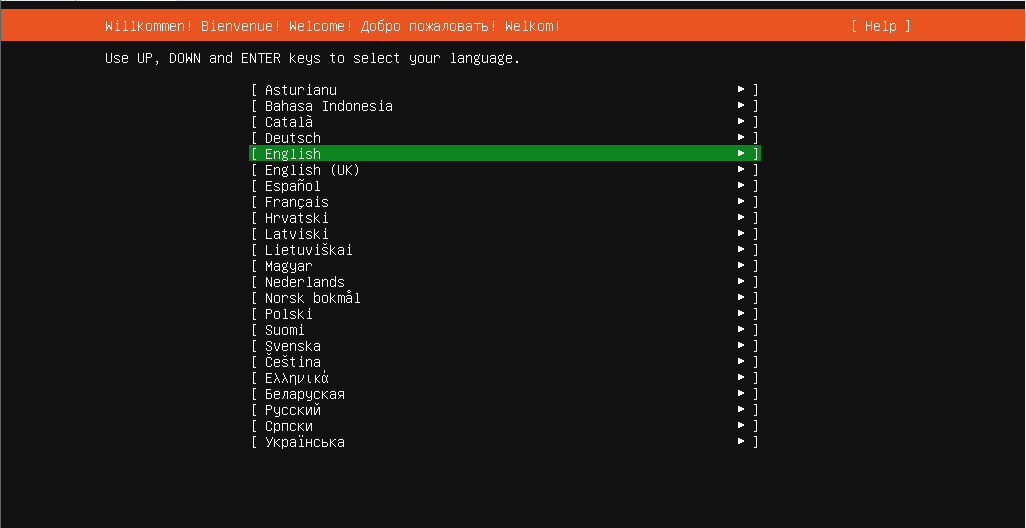Select Suomi language option
This screenshot has width=1026, height=528.
click(x=285, y=330)
